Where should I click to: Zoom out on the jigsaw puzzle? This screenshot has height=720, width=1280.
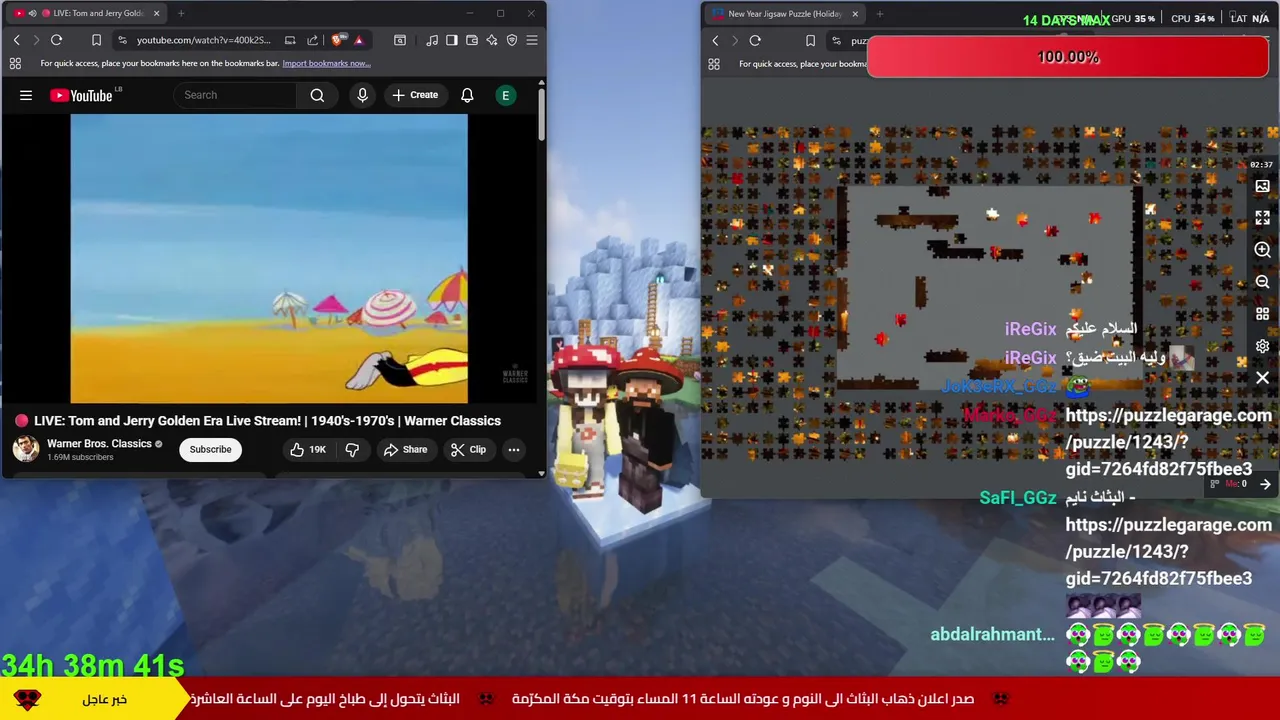point(1262,282)
